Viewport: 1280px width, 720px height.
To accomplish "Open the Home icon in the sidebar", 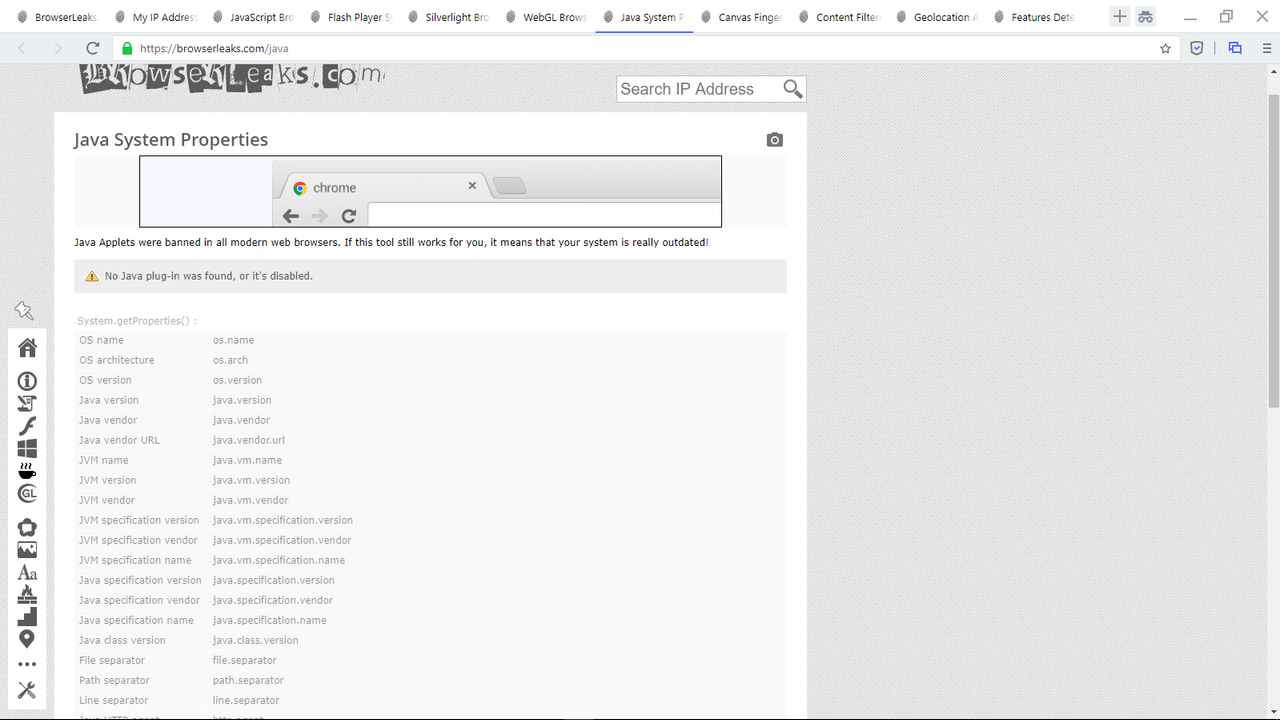I will point(27,347).
